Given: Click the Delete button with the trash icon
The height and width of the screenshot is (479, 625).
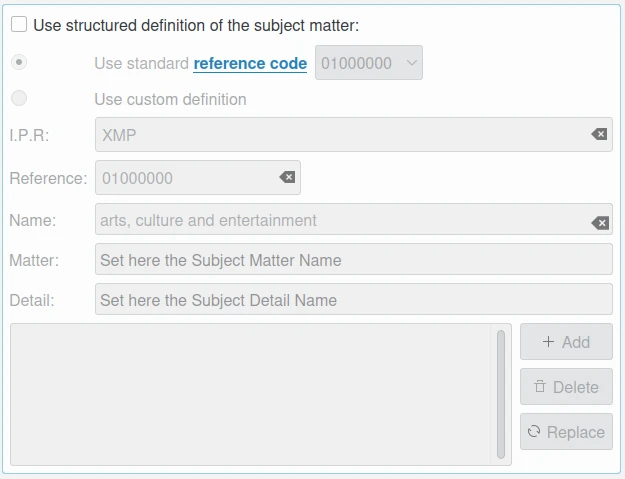Looking at the screenshot, I should [566, 387].
